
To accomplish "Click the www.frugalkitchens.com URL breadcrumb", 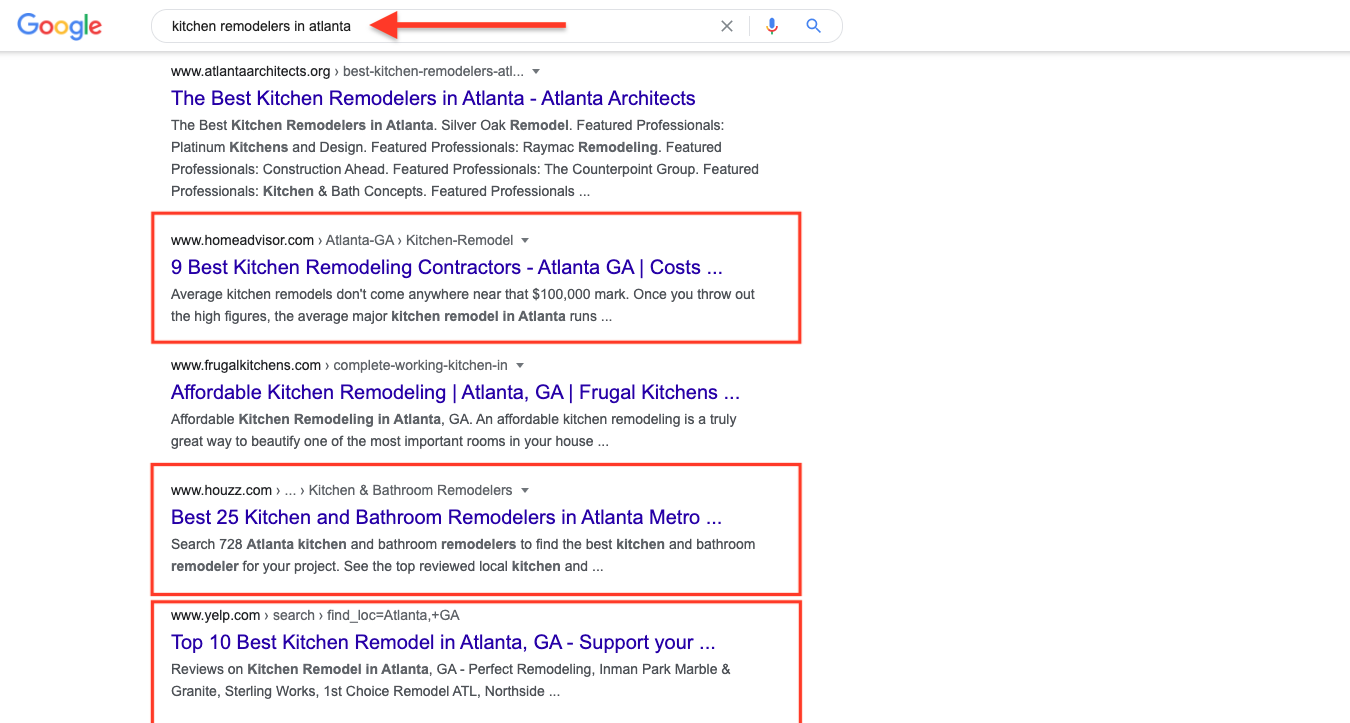I will (x=339, y=365).
